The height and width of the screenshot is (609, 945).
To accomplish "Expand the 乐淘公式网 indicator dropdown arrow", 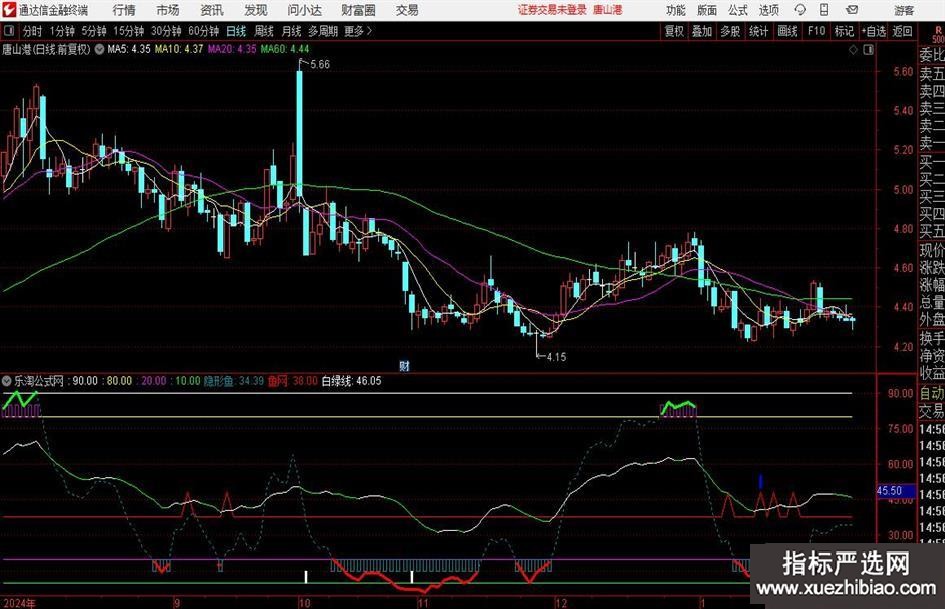I will [x=7, y=381].
